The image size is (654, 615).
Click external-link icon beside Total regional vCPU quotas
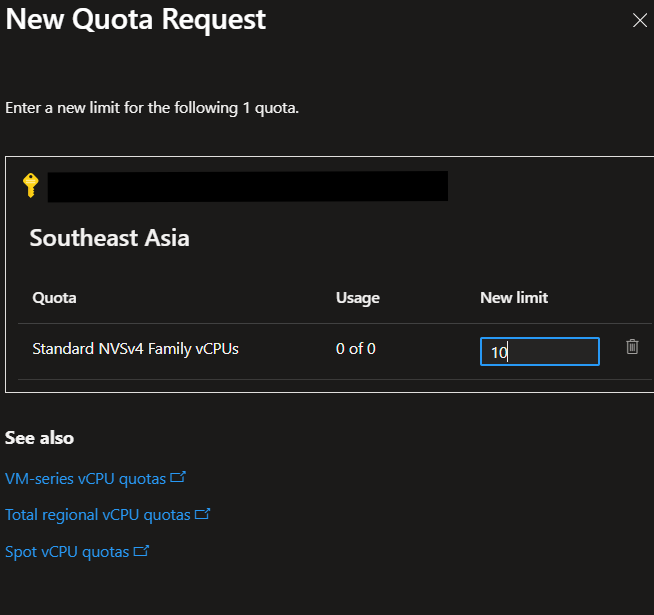203,514
